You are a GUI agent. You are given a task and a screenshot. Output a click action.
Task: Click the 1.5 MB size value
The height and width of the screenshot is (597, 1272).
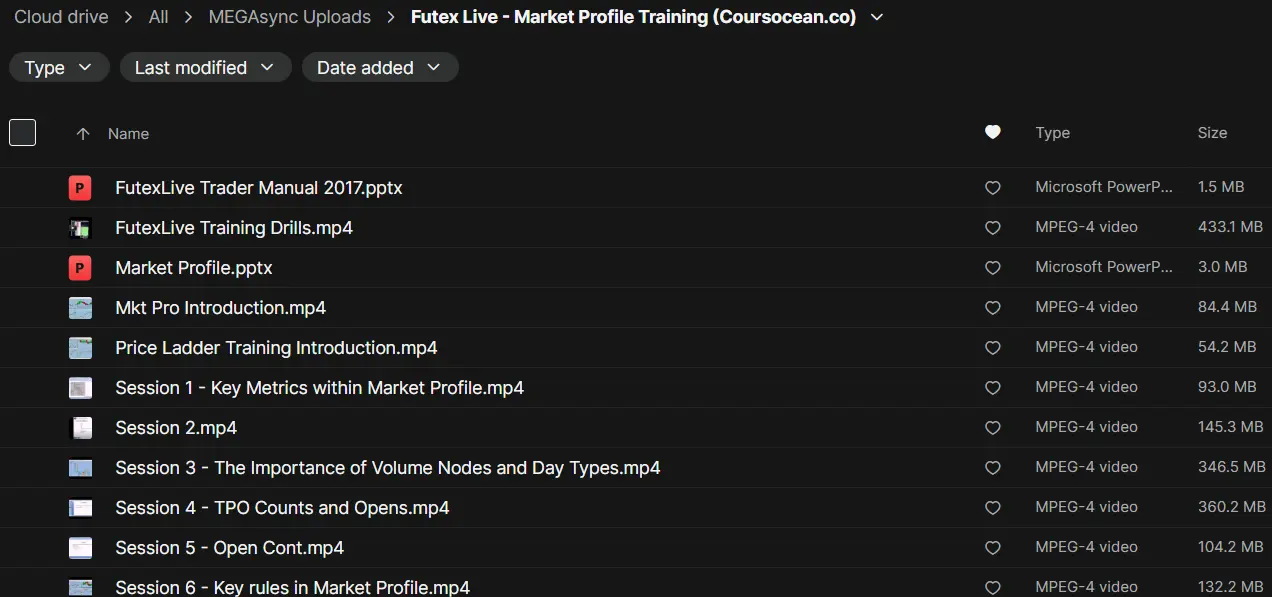pos(1221,187)
